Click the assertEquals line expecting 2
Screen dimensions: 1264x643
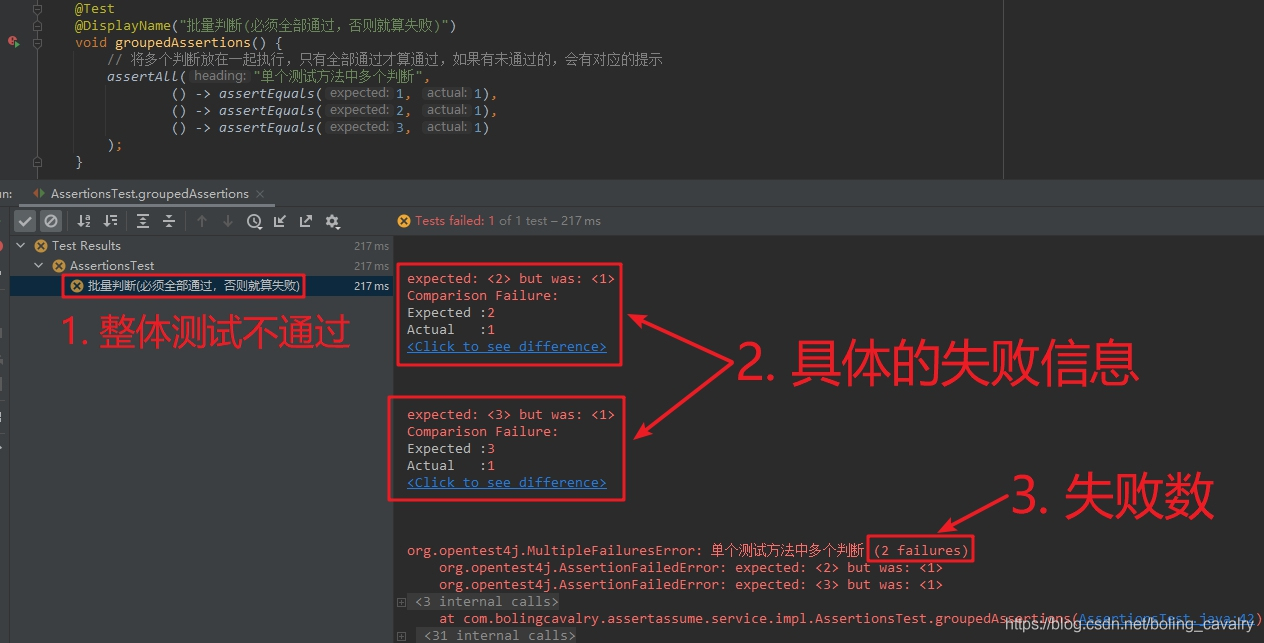[334, 110]
